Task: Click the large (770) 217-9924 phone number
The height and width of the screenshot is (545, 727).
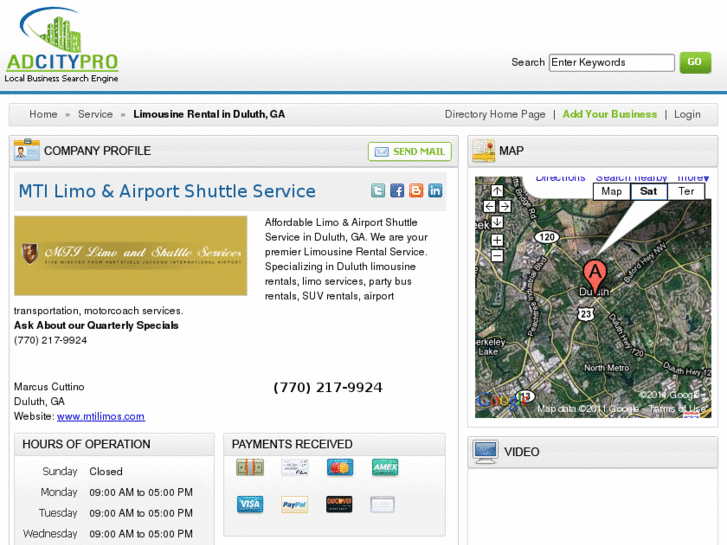Action: tap(328, 387)
